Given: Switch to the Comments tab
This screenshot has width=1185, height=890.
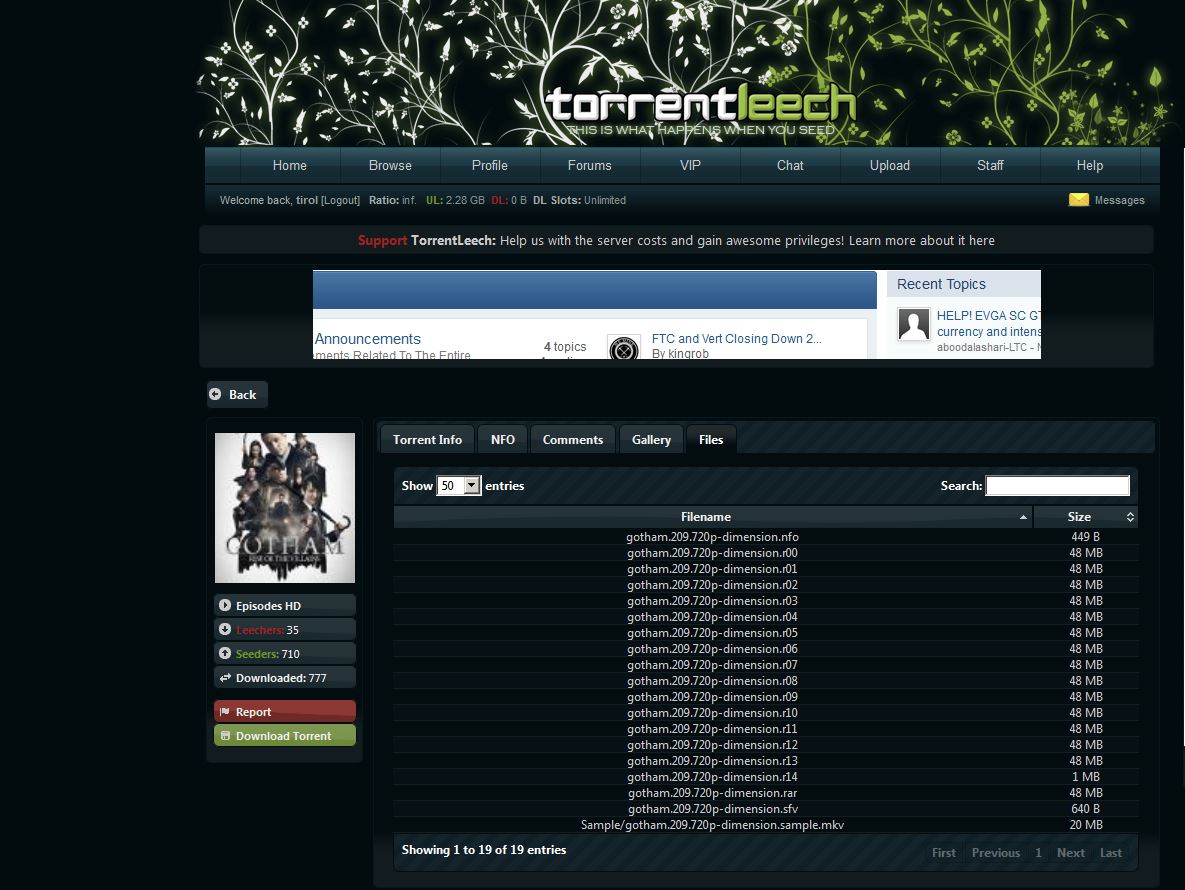Looking at the screenshot, I should [x=573, y=440].
